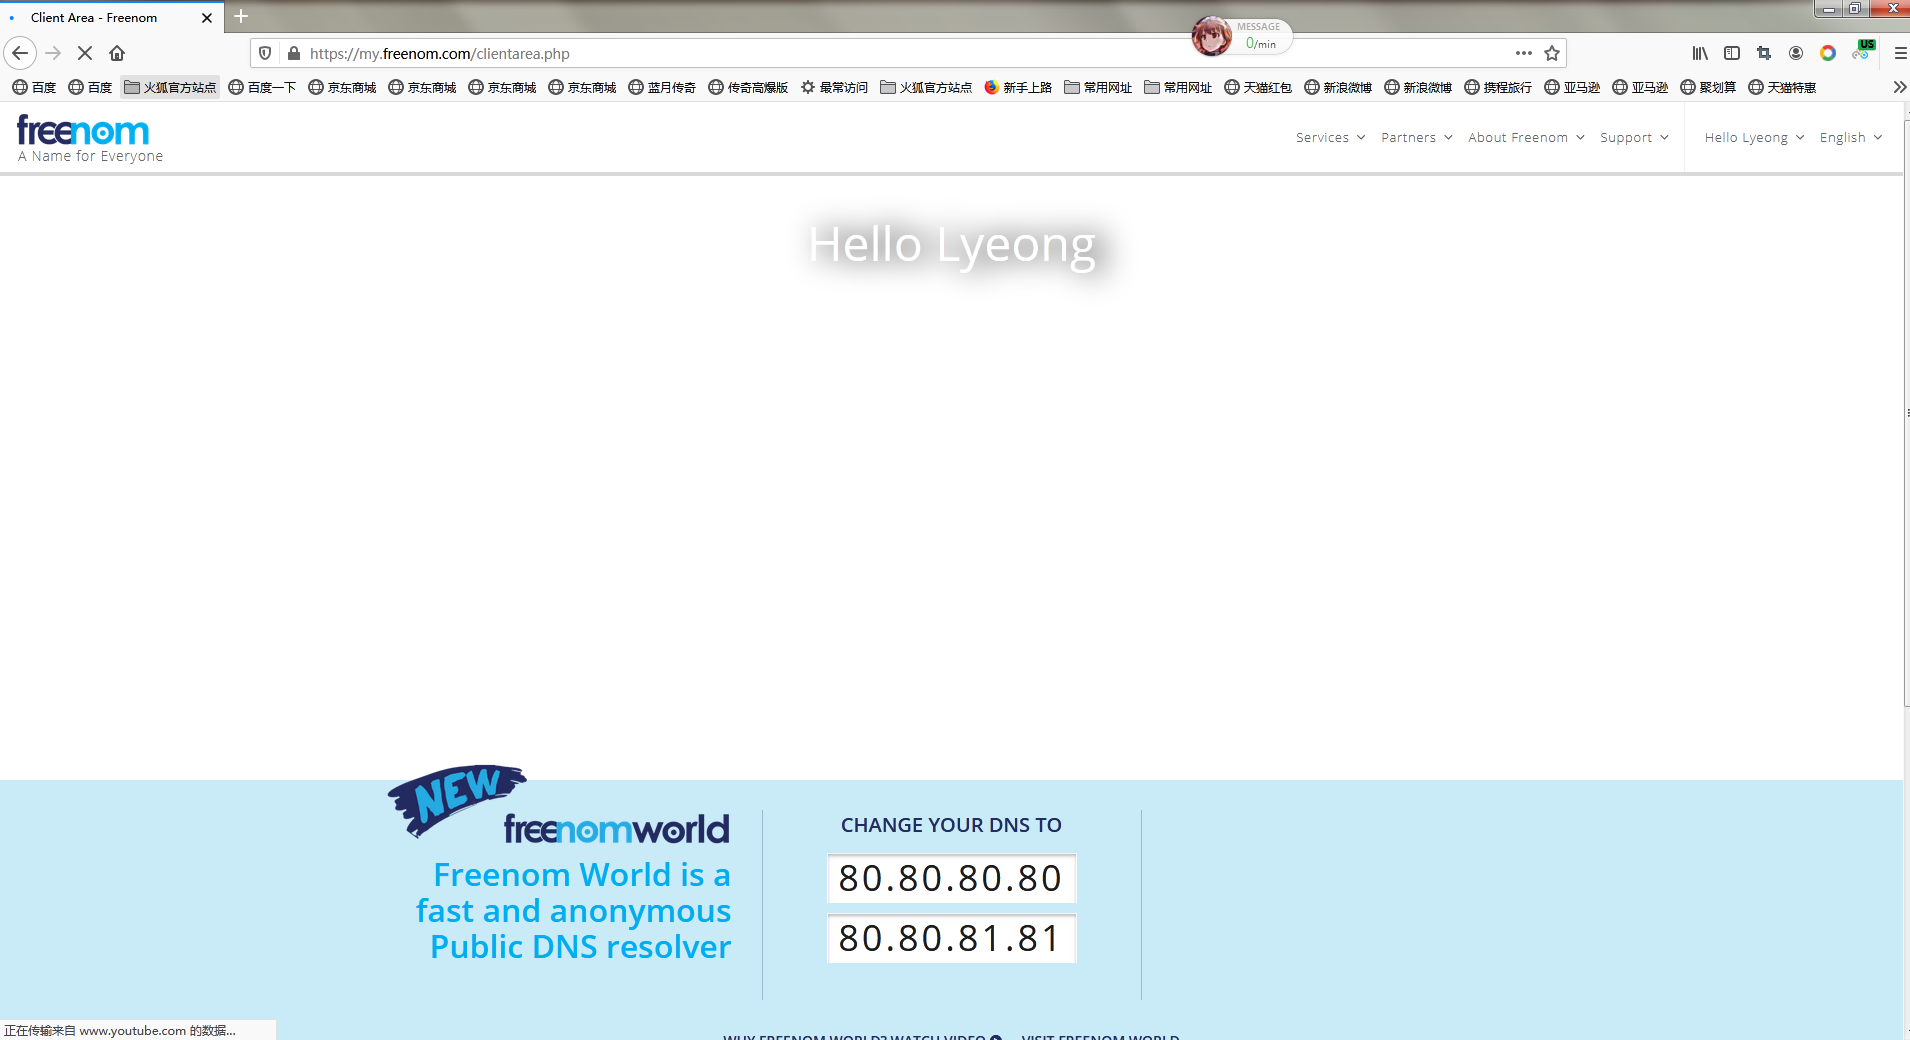Click the 80.80.81.81 DNS address box

(951, 938)
